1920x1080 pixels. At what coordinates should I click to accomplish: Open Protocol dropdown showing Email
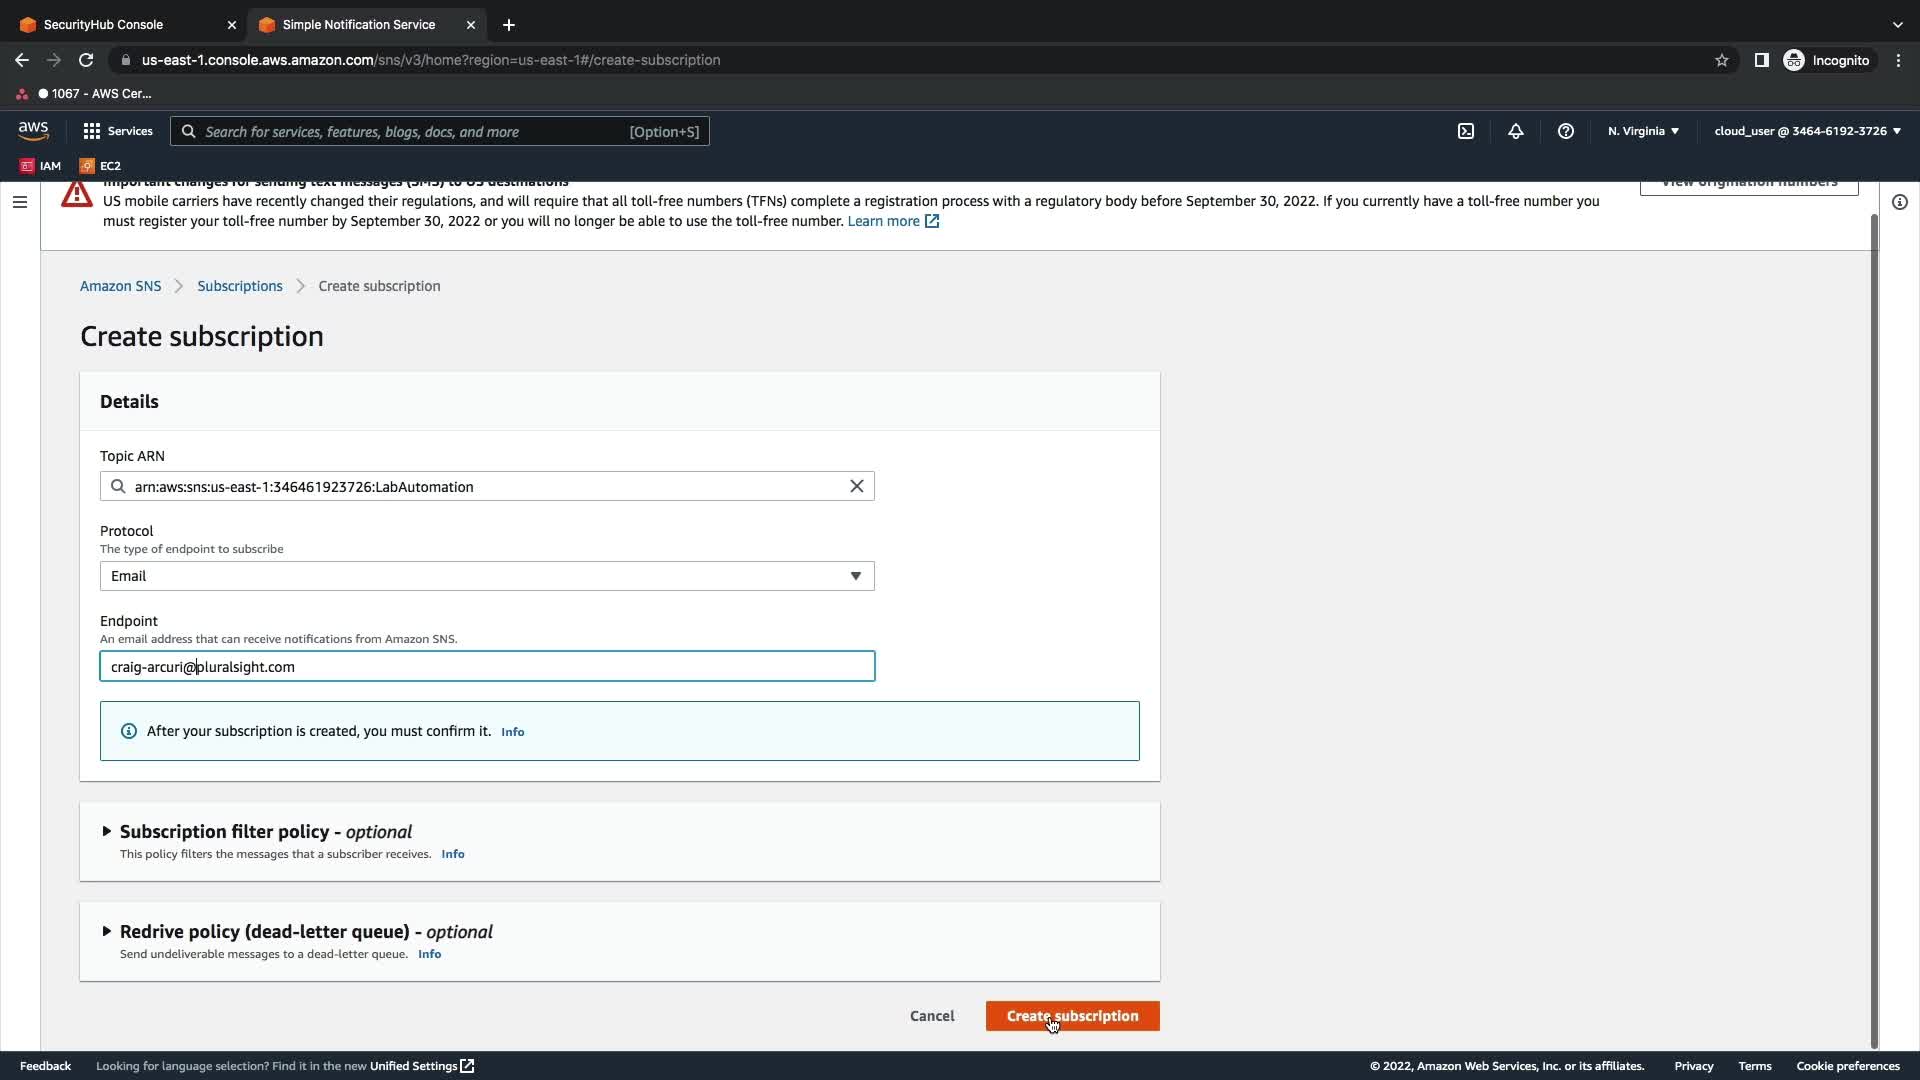click(487, 576)
